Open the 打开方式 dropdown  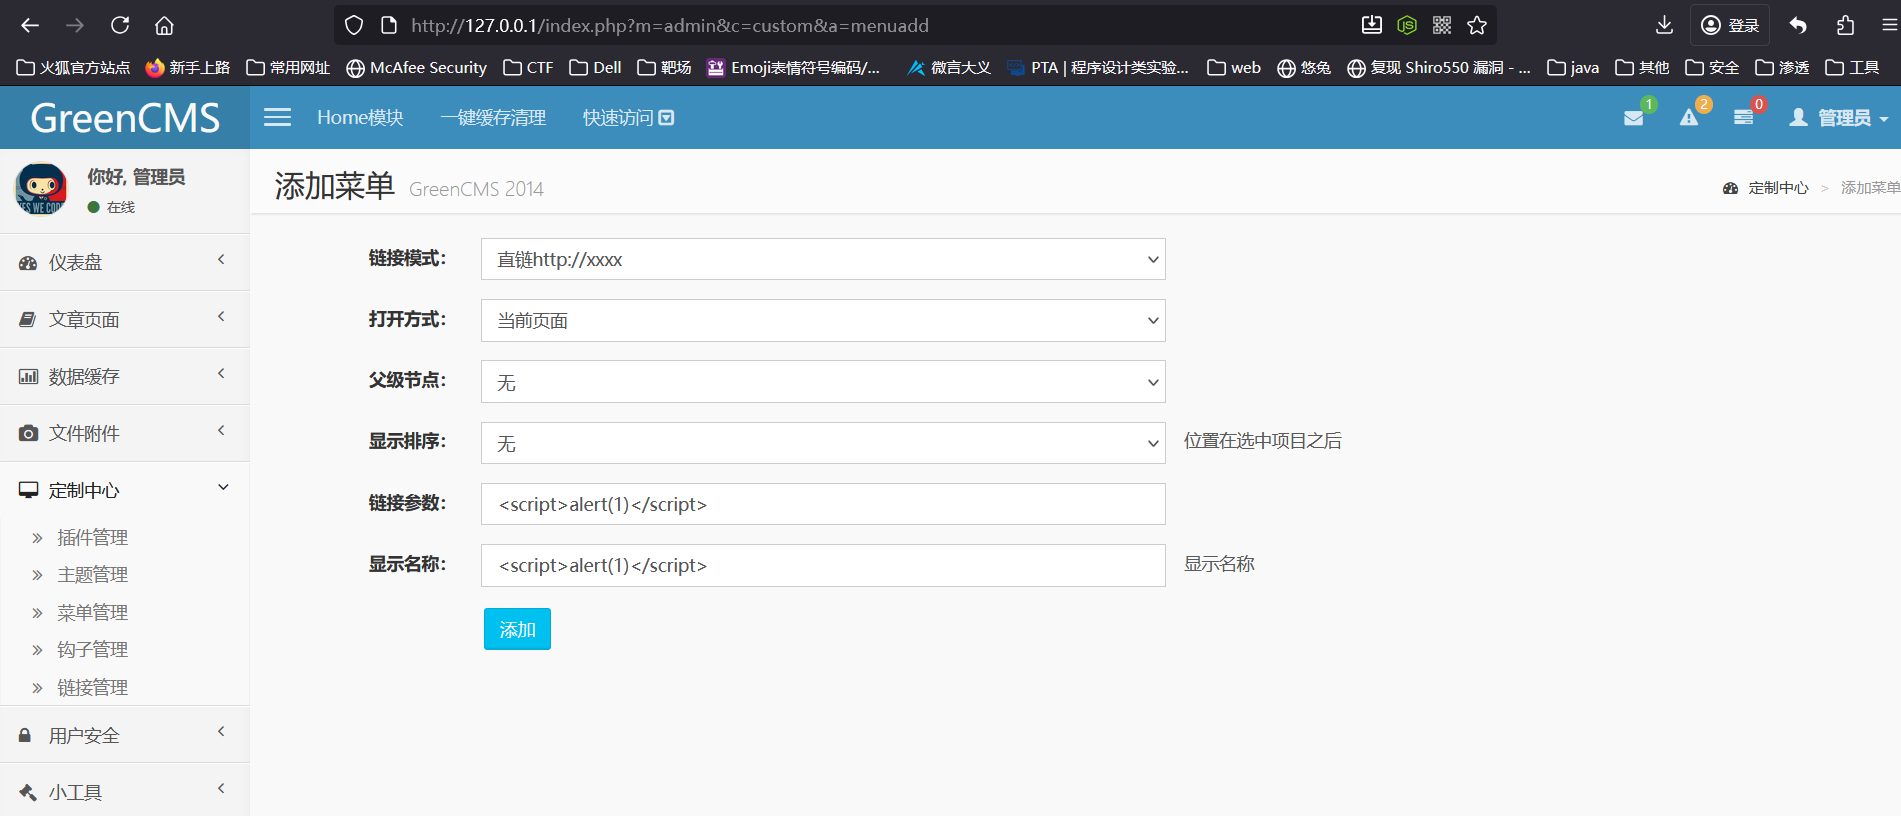[822, 321]
